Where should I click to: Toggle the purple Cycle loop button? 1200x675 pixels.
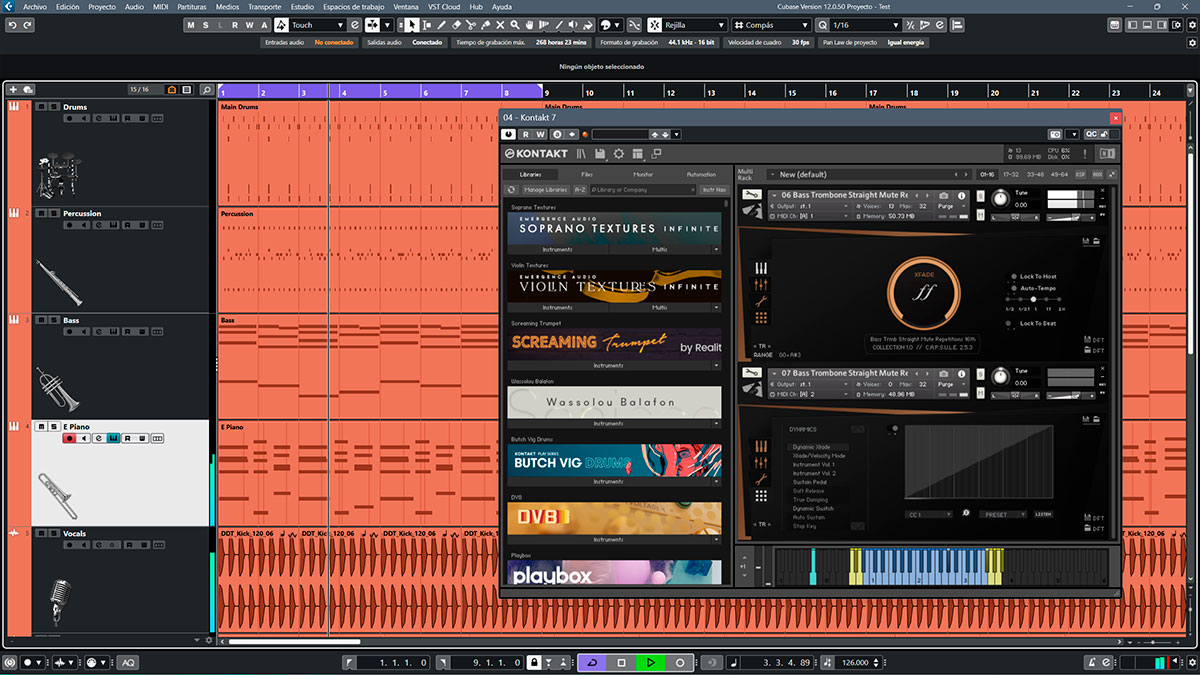coord(592,662)
